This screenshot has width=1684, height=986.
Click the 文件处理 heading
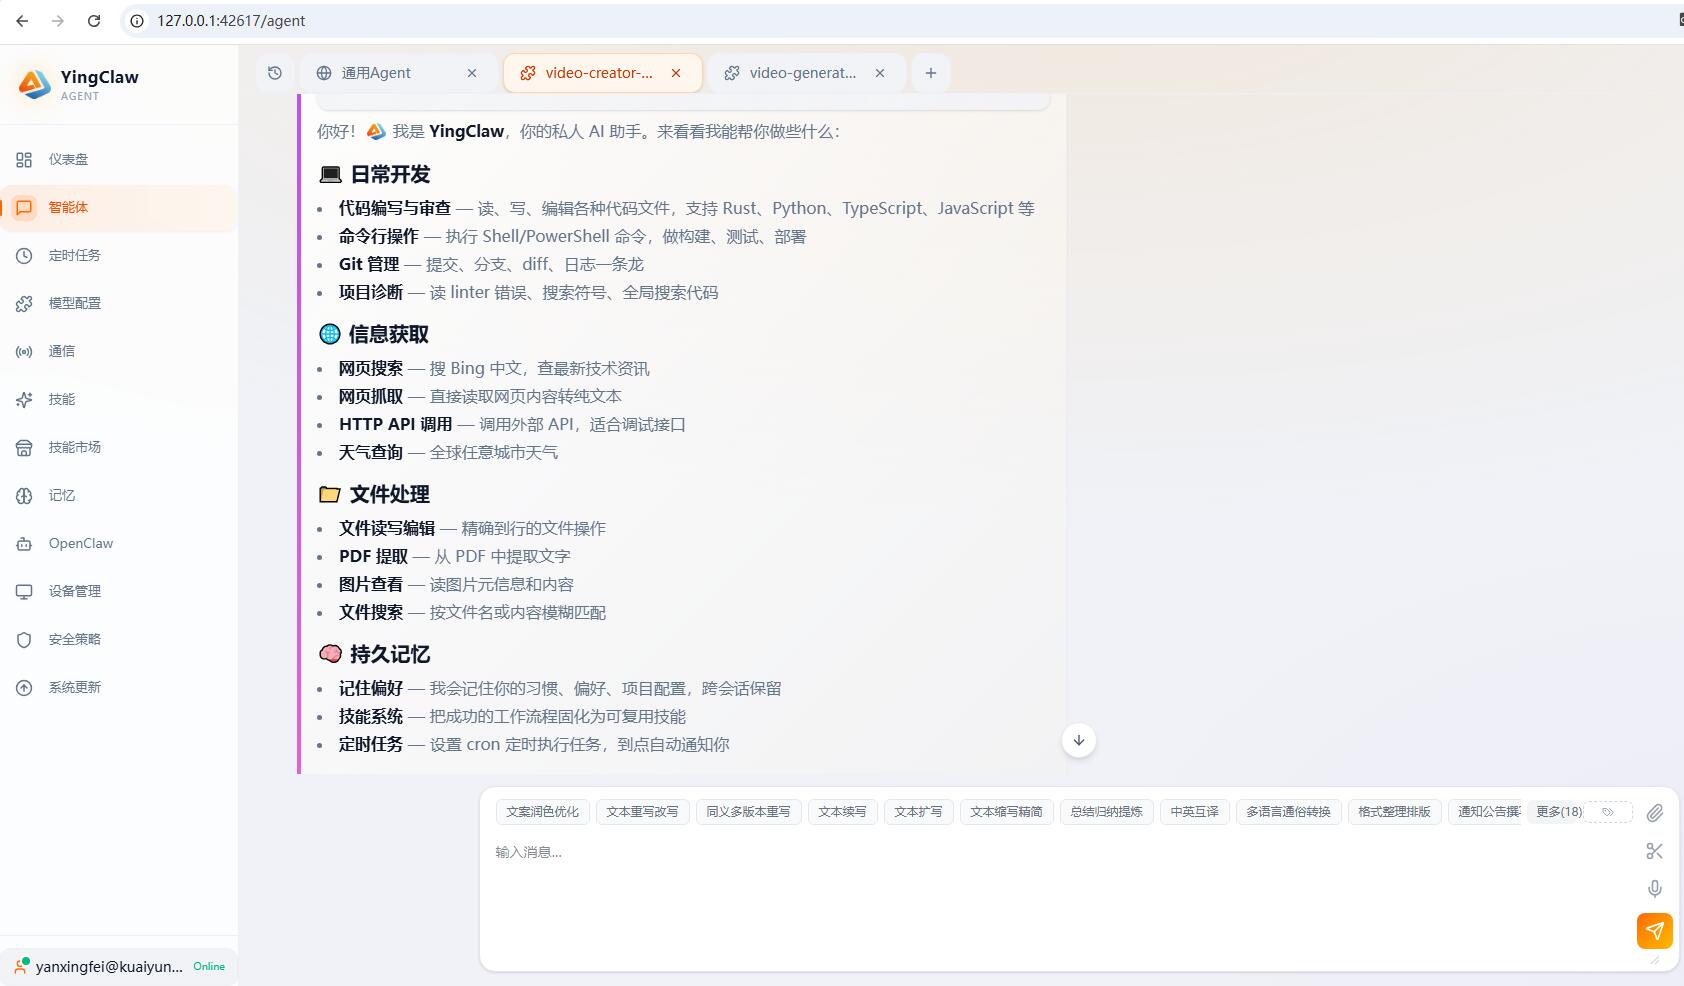[x=390, y=494]
